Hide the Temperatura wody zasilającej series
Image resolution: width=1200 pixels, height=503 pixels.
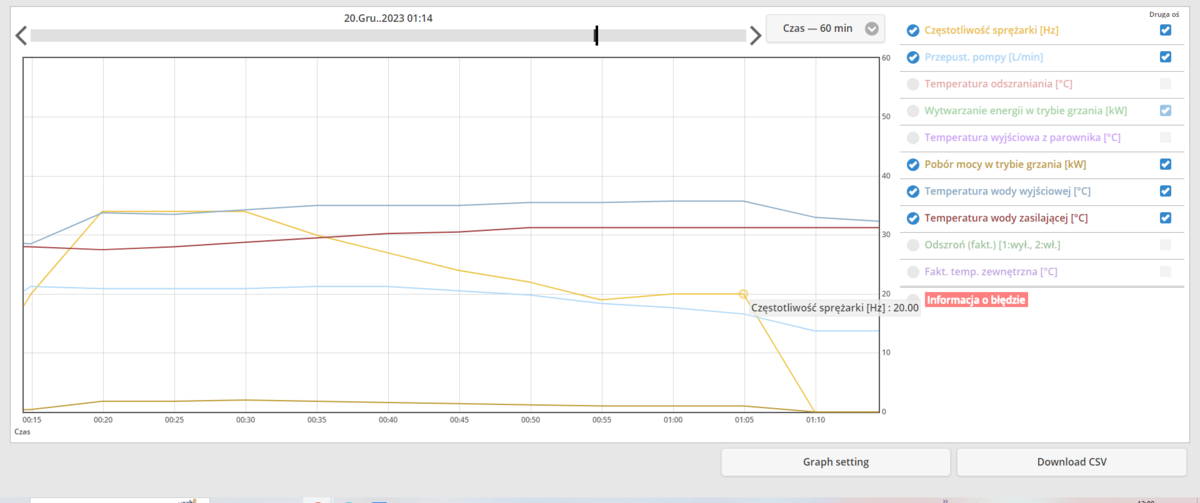pos(912,218)
